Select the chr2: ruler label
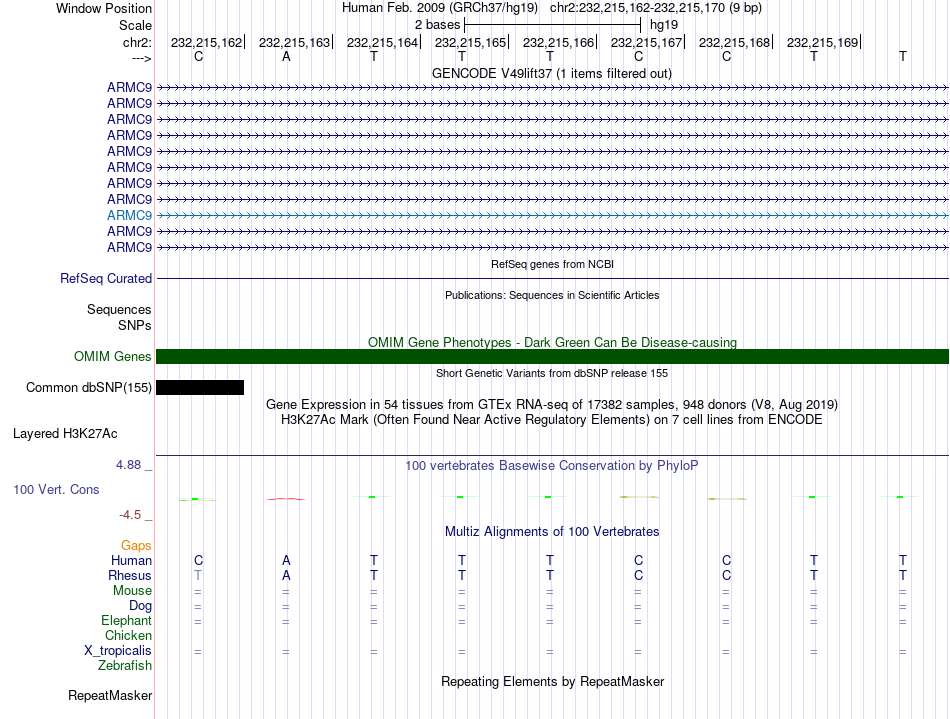Screen dimensions: 950x719 (x=137, y=42)
